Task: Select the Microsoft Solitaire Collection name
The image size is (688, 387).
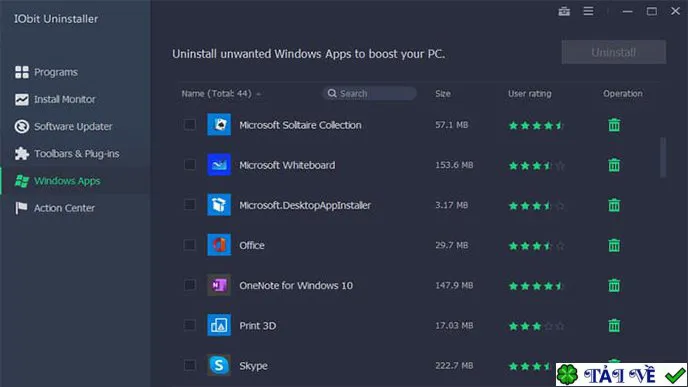Action: point(301,125)
